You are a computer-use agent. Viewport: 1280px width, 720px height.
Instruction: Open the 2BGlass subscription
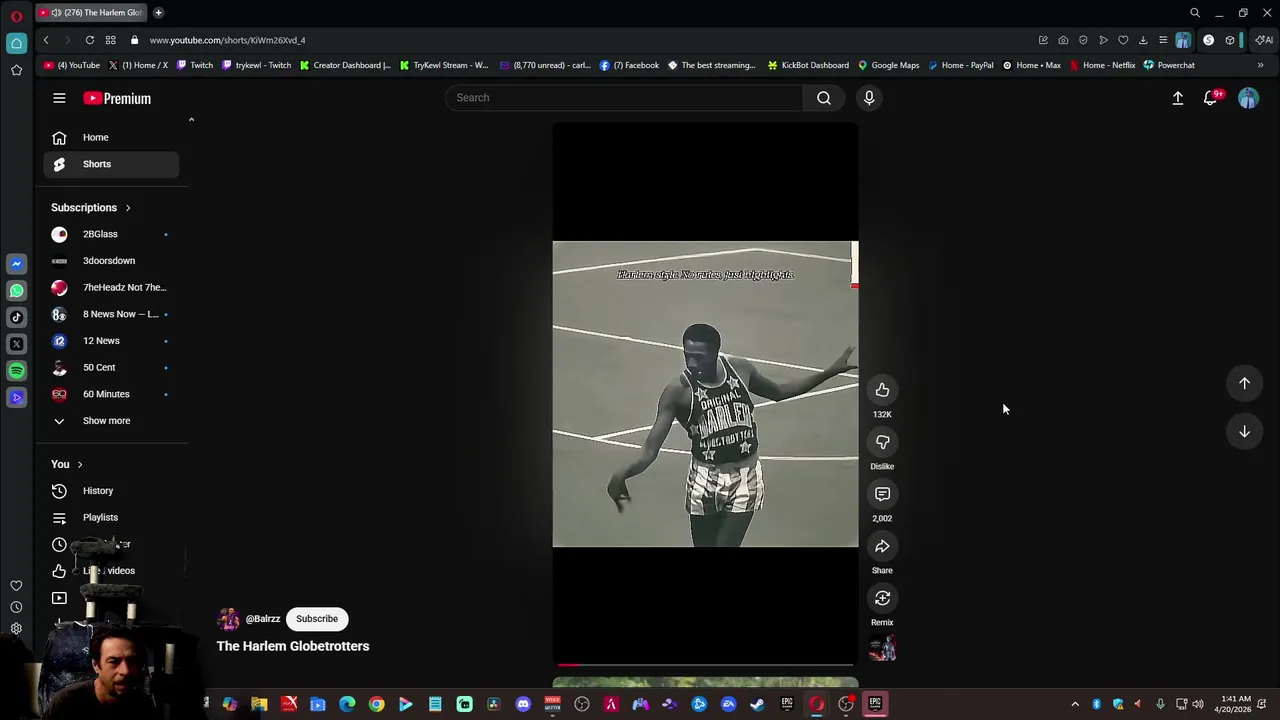(111, 234)
